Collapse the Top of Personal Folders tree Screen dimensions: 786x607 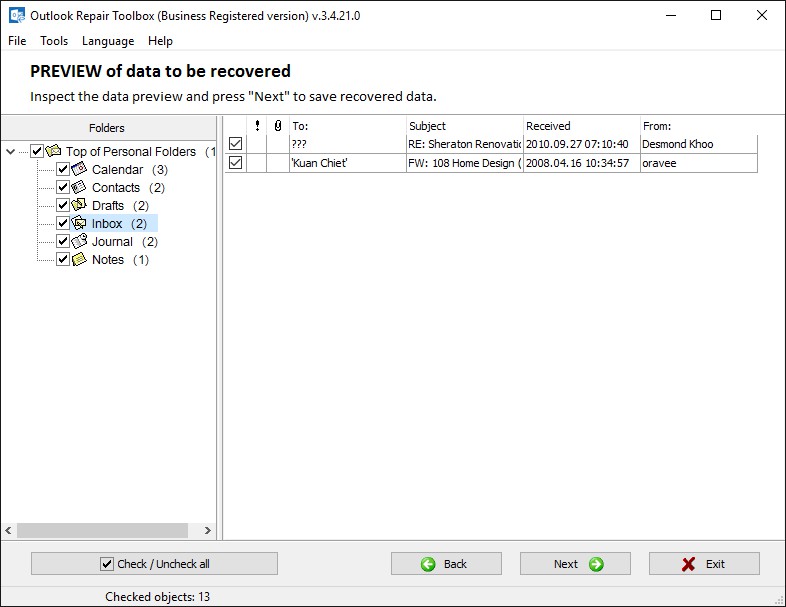(11, 152)
